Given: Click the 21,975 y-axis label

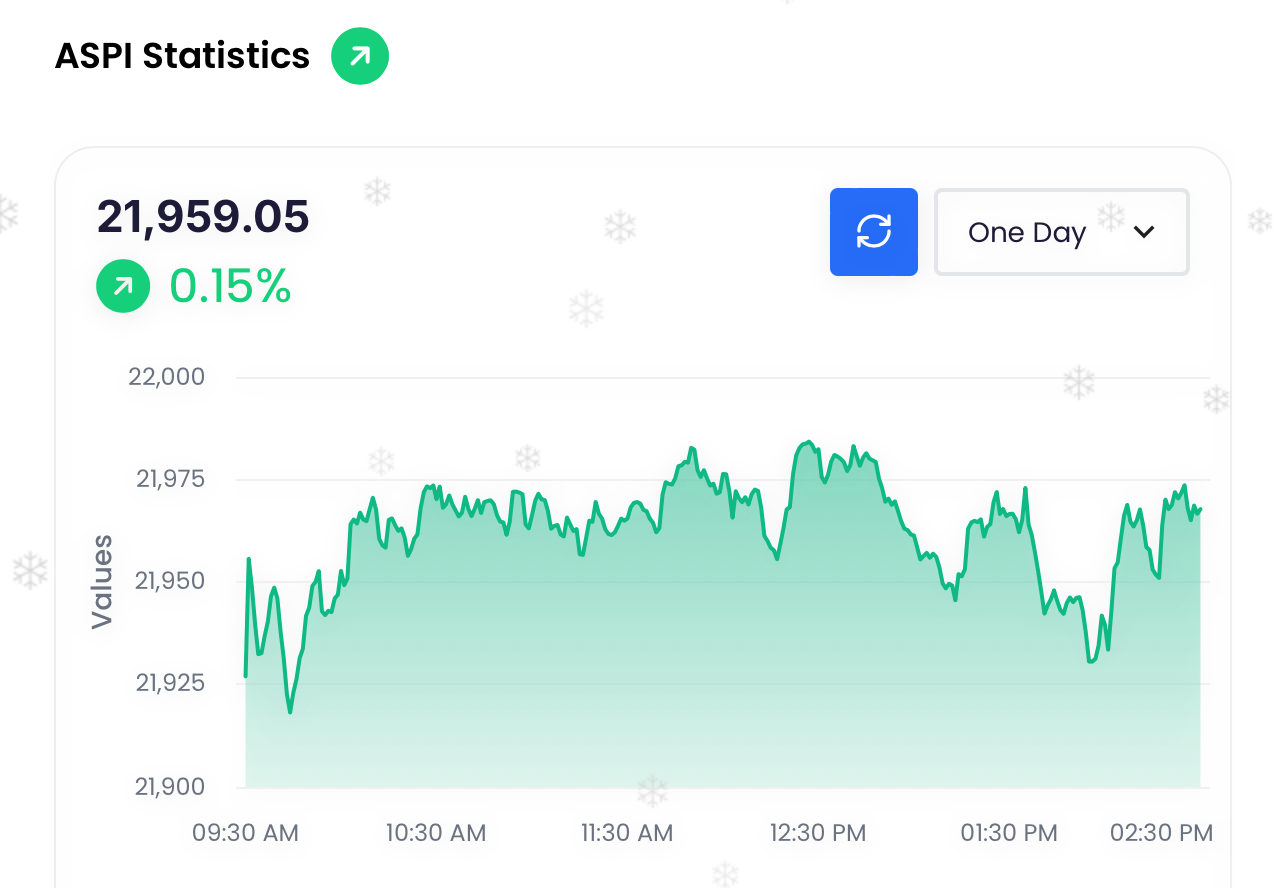Looking at the screenshot, I should 170,479.
